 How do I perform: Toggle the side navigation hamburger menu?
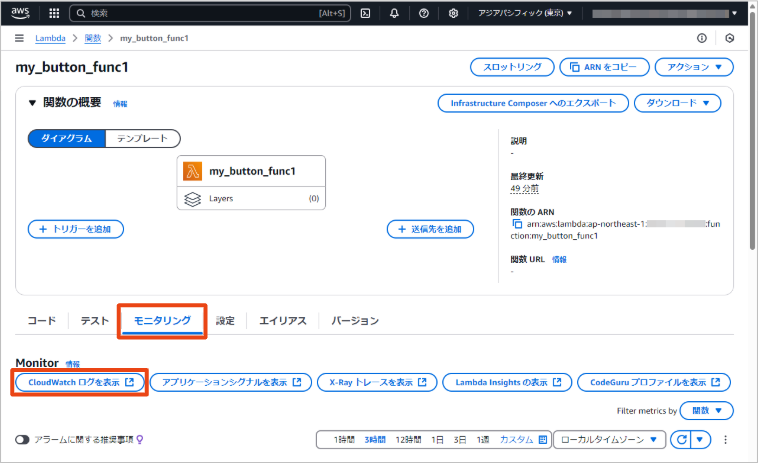[x=19, y=38]
